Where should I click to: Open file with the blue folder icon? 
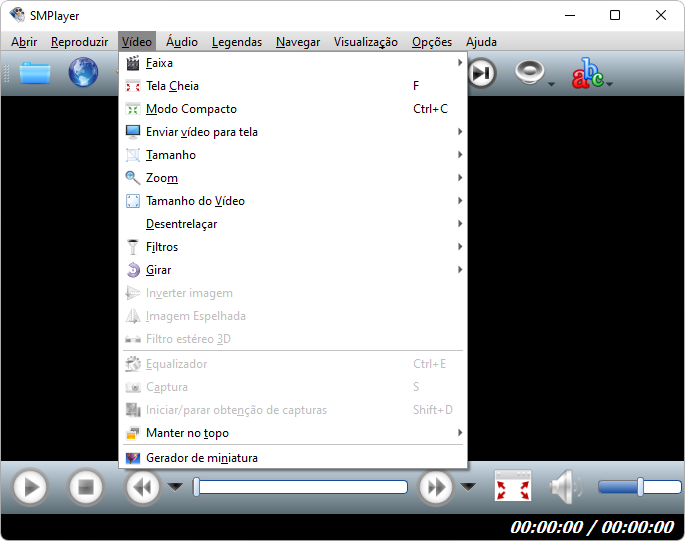[x=35, y=73]
